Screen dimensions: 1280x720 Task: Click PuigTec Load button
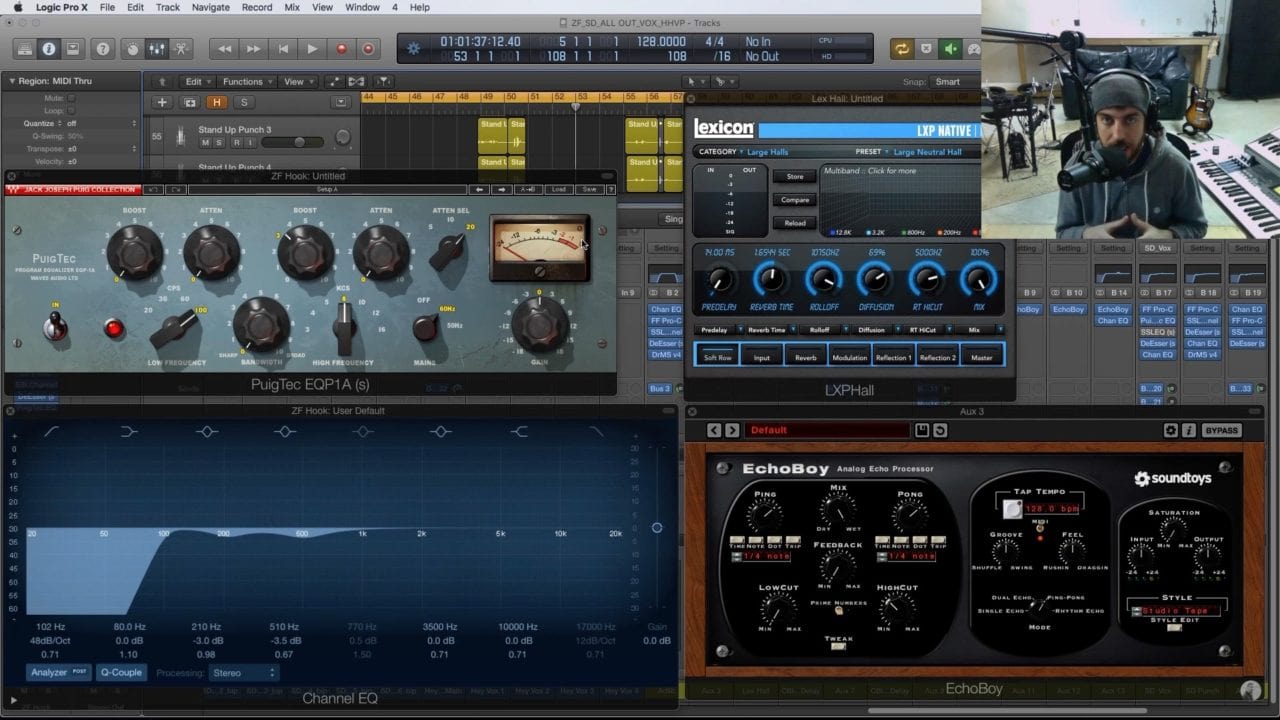pyautogui.click(x=558, y=189)
